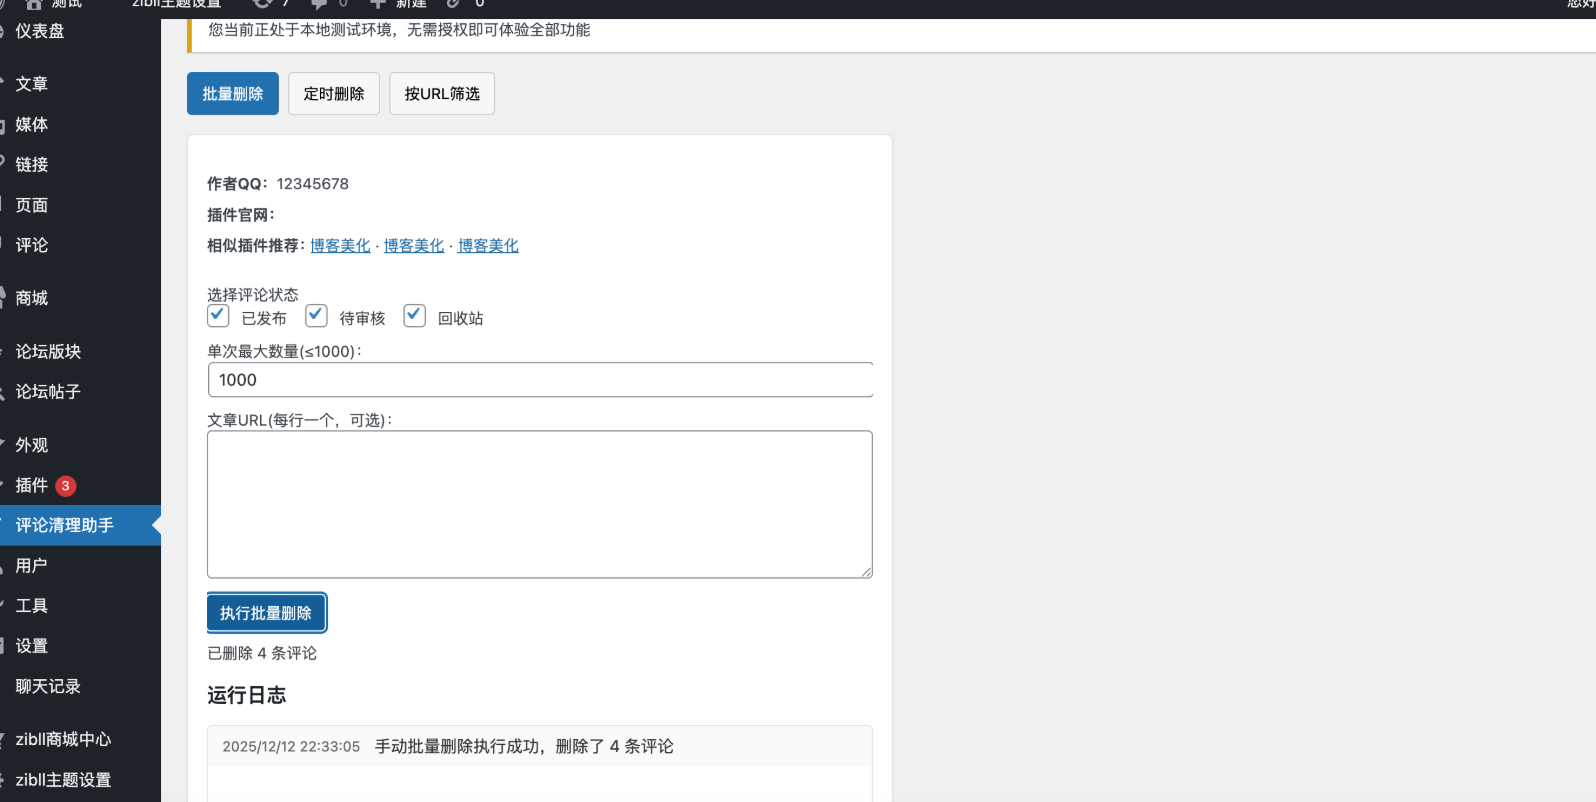Open the 文章 sidebar menu
The height and width of the screenshot is (802, 1596).
(80, 84)
